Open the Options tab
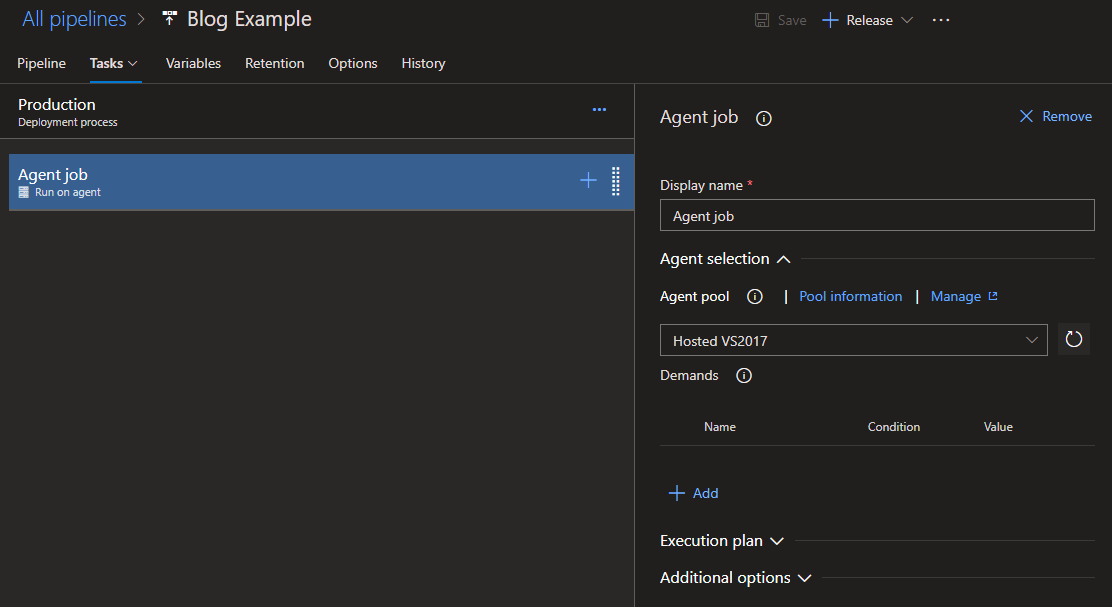Screen dimensions: 1112x607 pyautogui.click(x=352, y=63)
